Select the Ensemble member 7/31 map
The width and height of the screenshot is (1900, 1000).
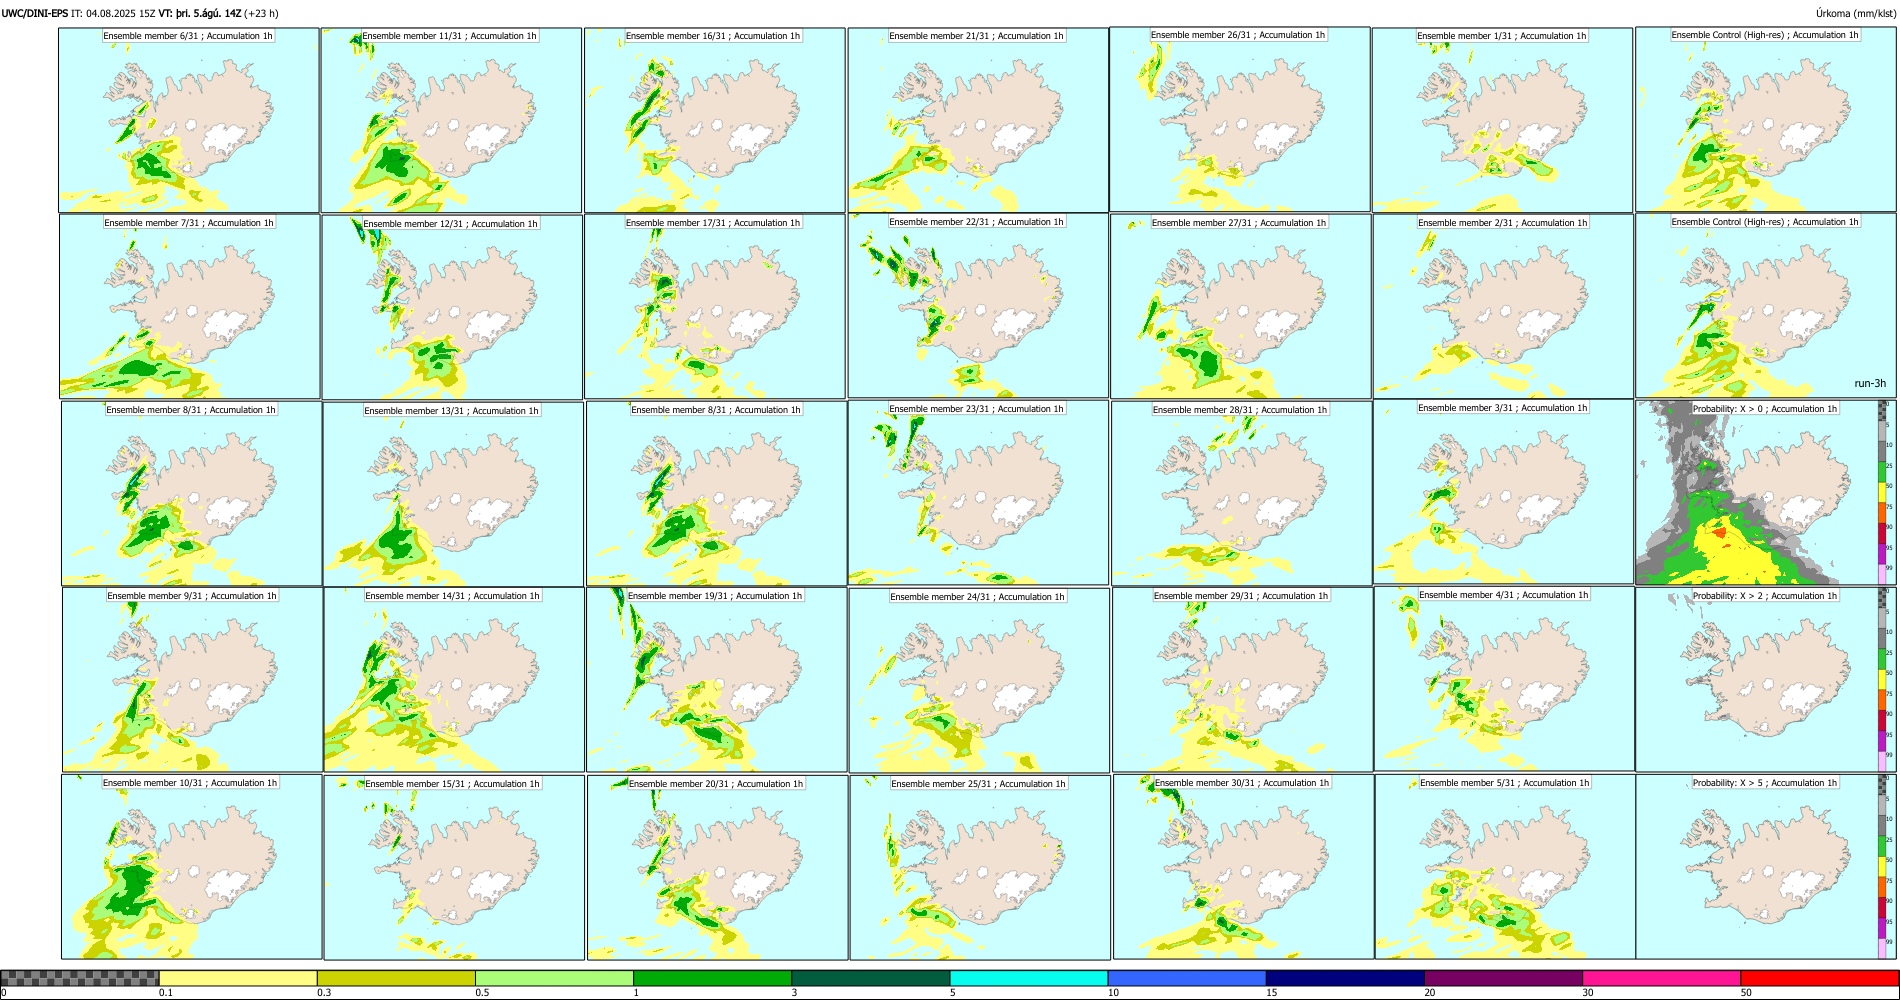point(190,307)
